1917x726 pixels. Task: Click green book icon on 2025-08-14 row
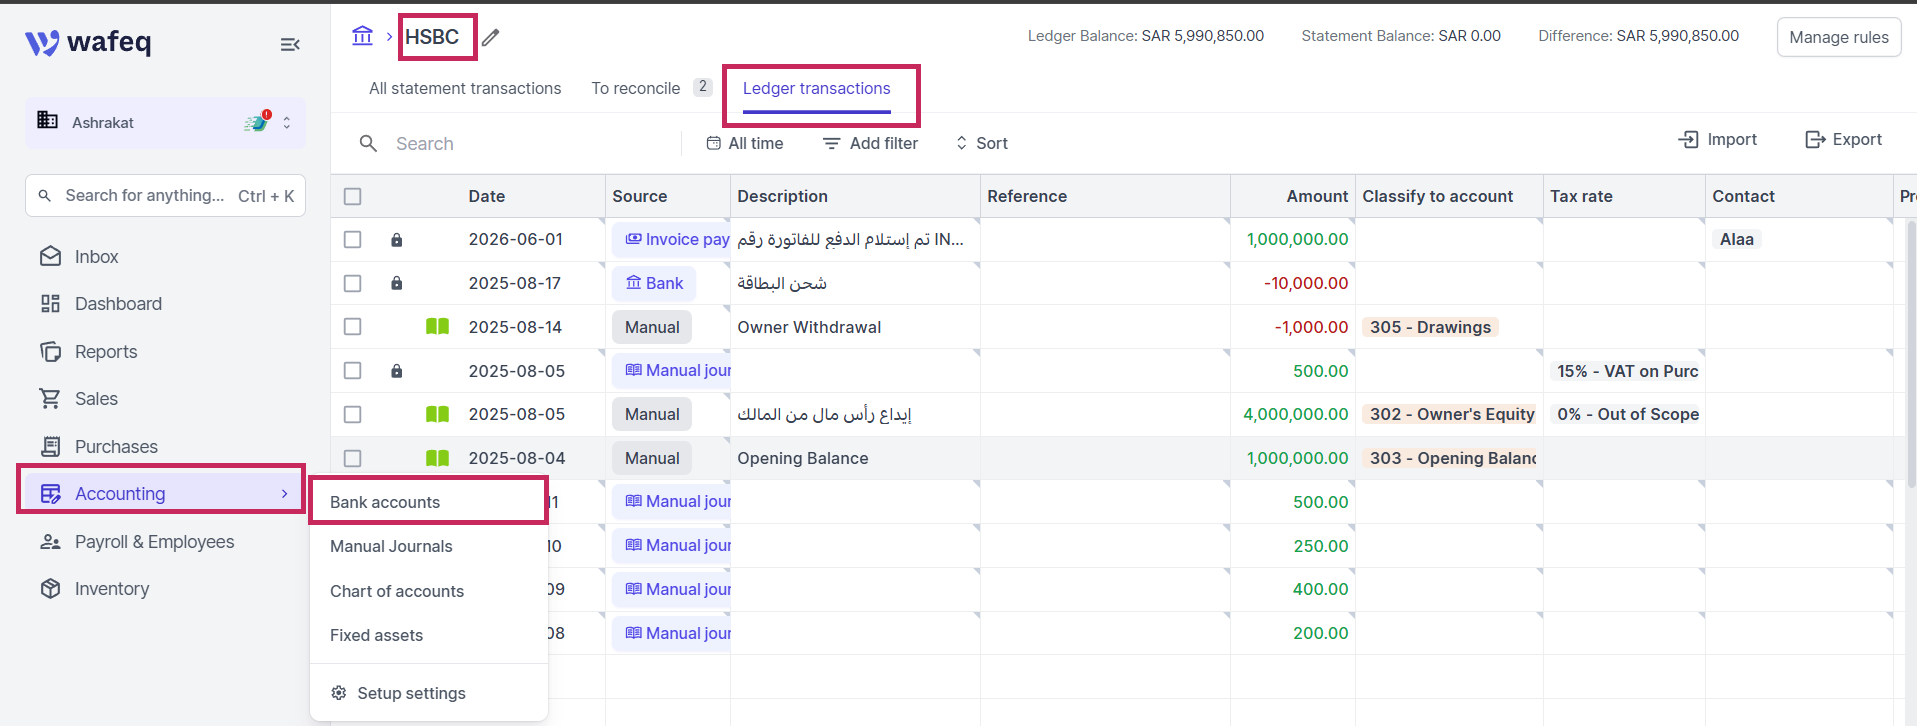coord(437,327)
